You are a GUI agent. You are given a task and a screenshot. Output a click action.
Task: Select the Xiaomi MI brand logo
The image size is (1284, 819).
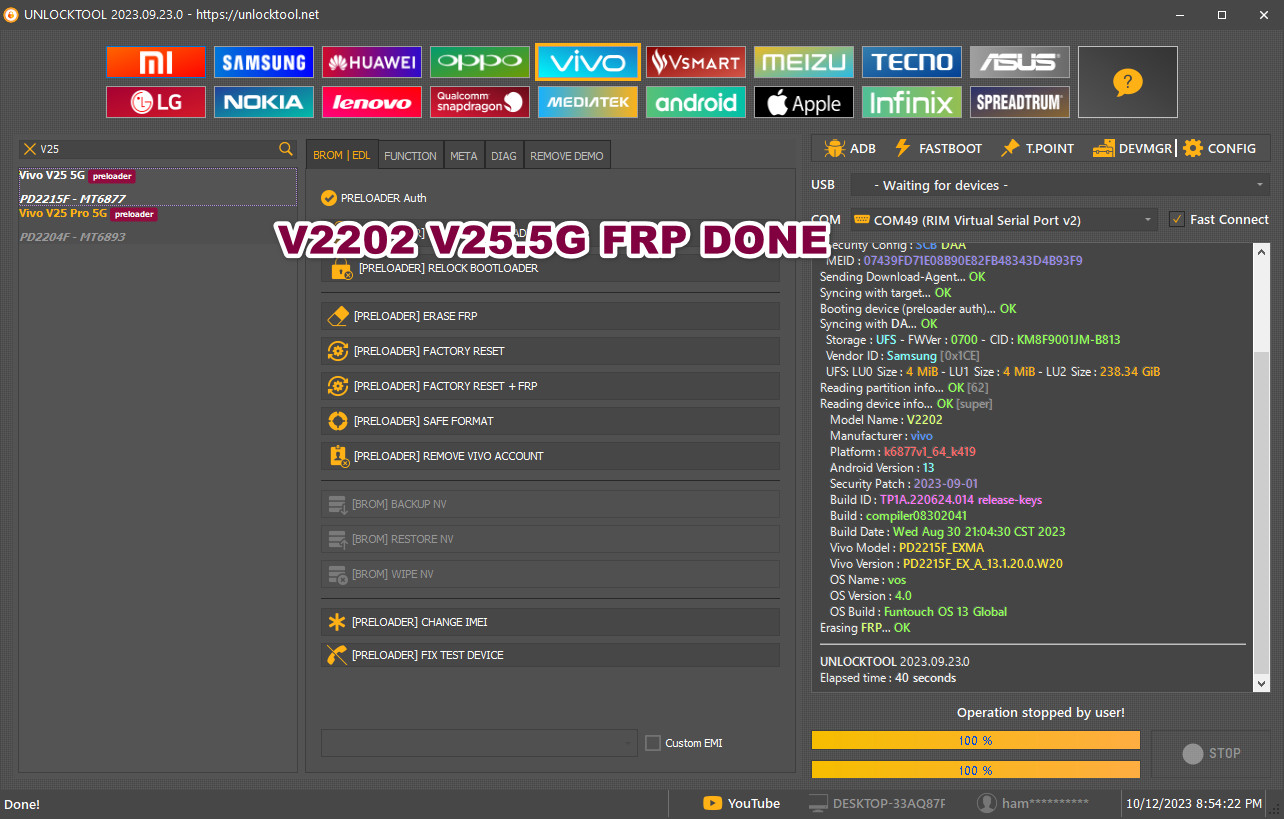pos(156,62)
